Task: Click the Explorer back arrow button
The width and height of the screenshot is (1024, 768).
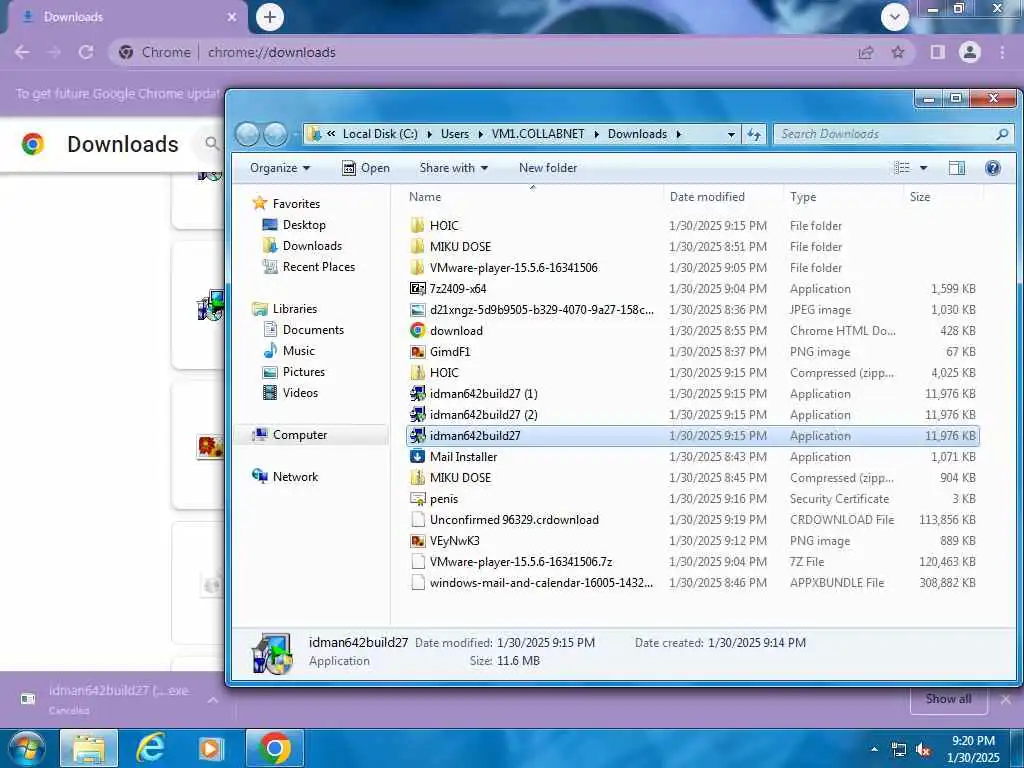Action: click(248, 135)
